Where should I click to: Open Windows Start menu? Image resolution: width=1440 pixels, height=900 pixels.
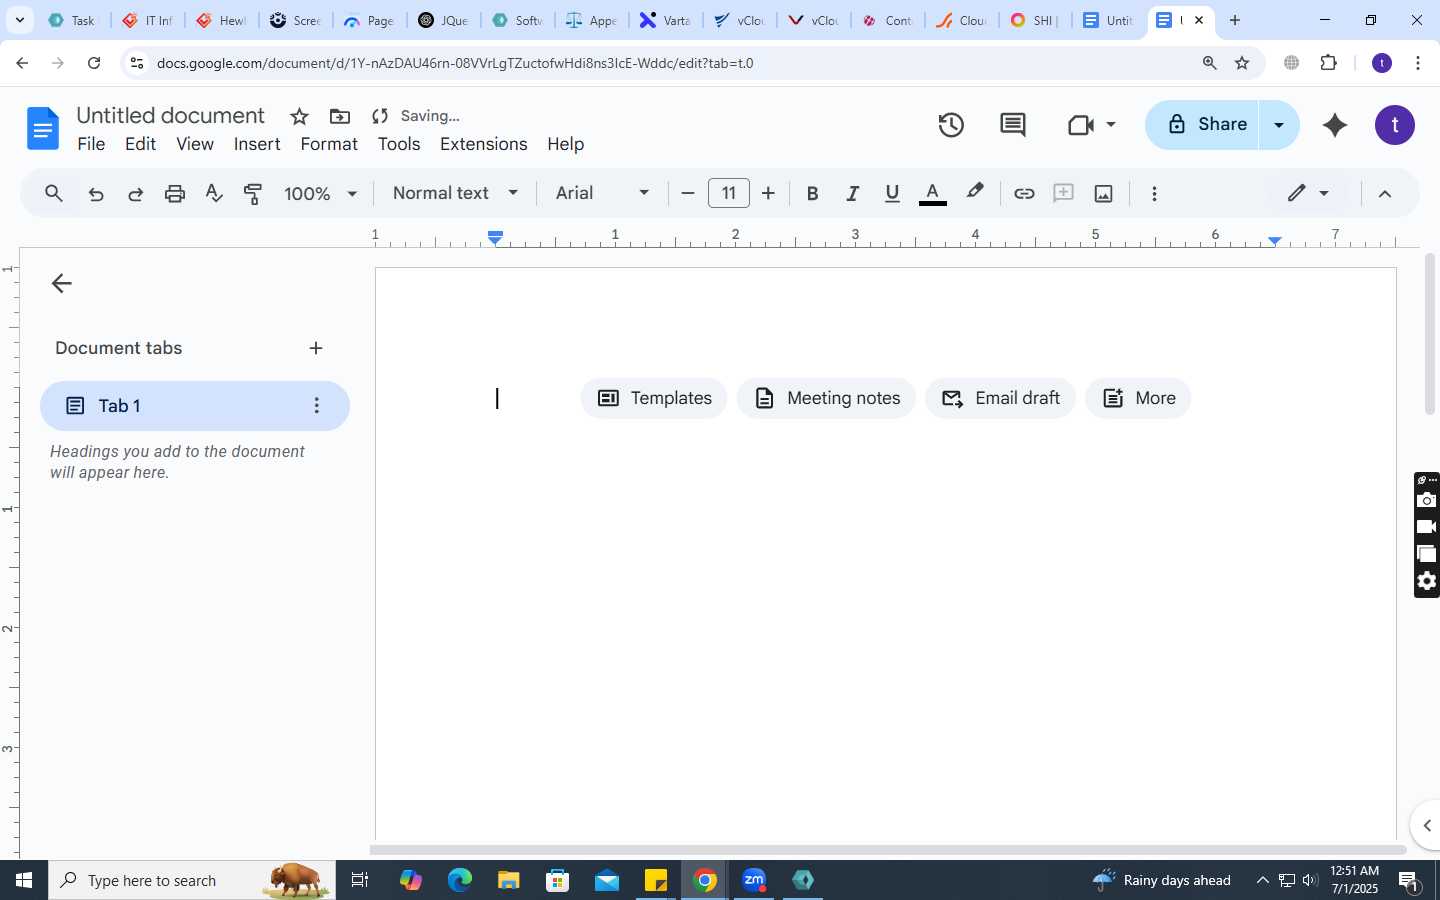click(24, 880)
